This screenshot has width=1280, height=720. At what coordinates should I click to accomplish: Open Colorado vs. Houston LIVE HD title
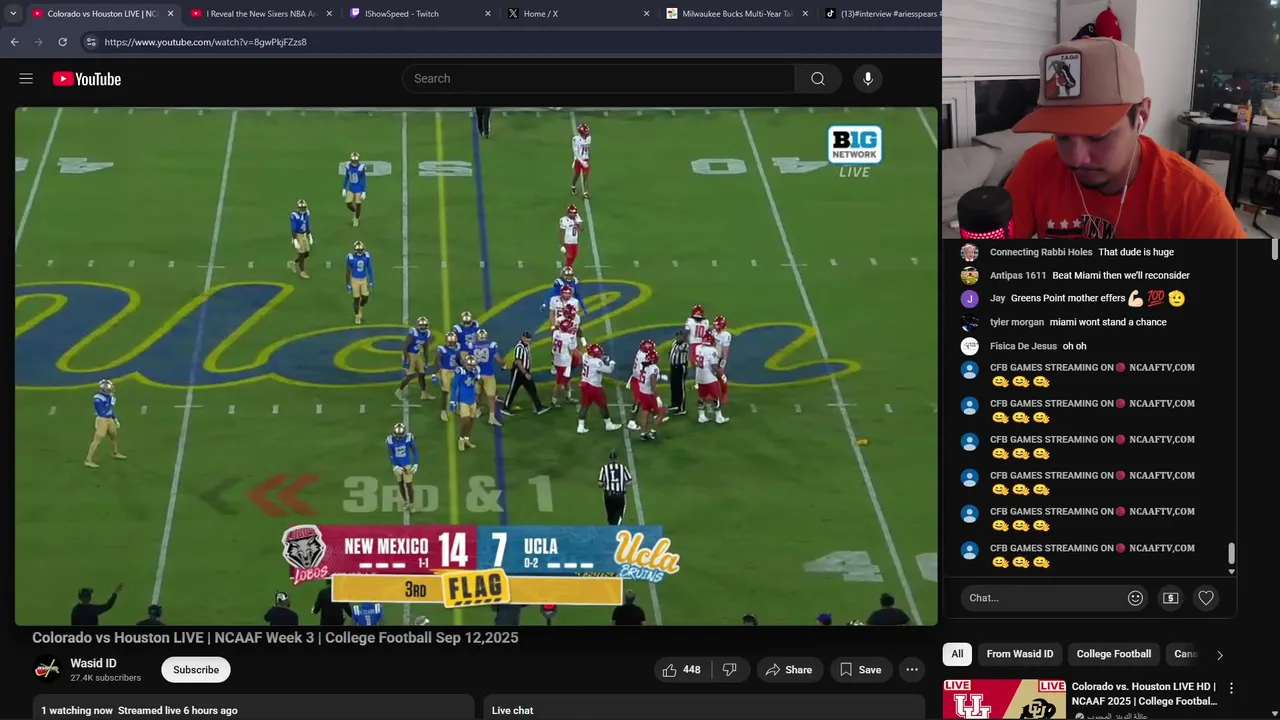click(x=1144, y=694)
